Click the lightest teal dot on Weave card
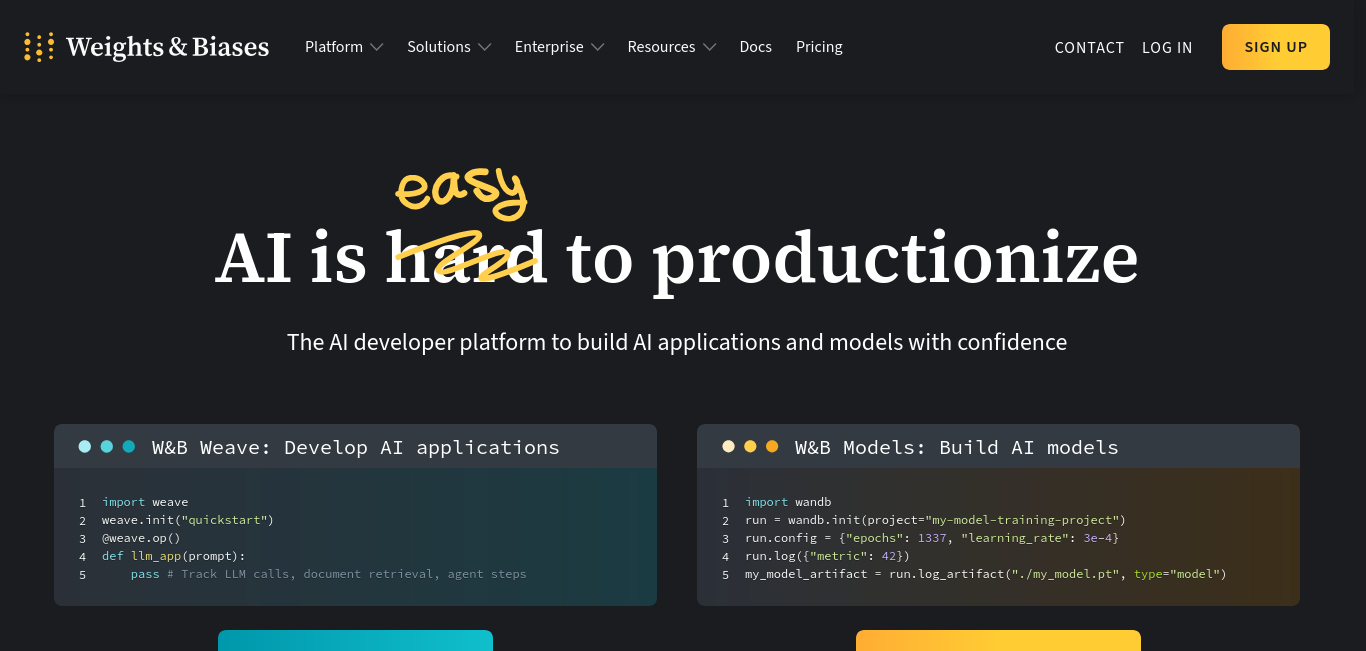Image resolution: width=1366 pixels, height=651 pixels. point(85,447)
